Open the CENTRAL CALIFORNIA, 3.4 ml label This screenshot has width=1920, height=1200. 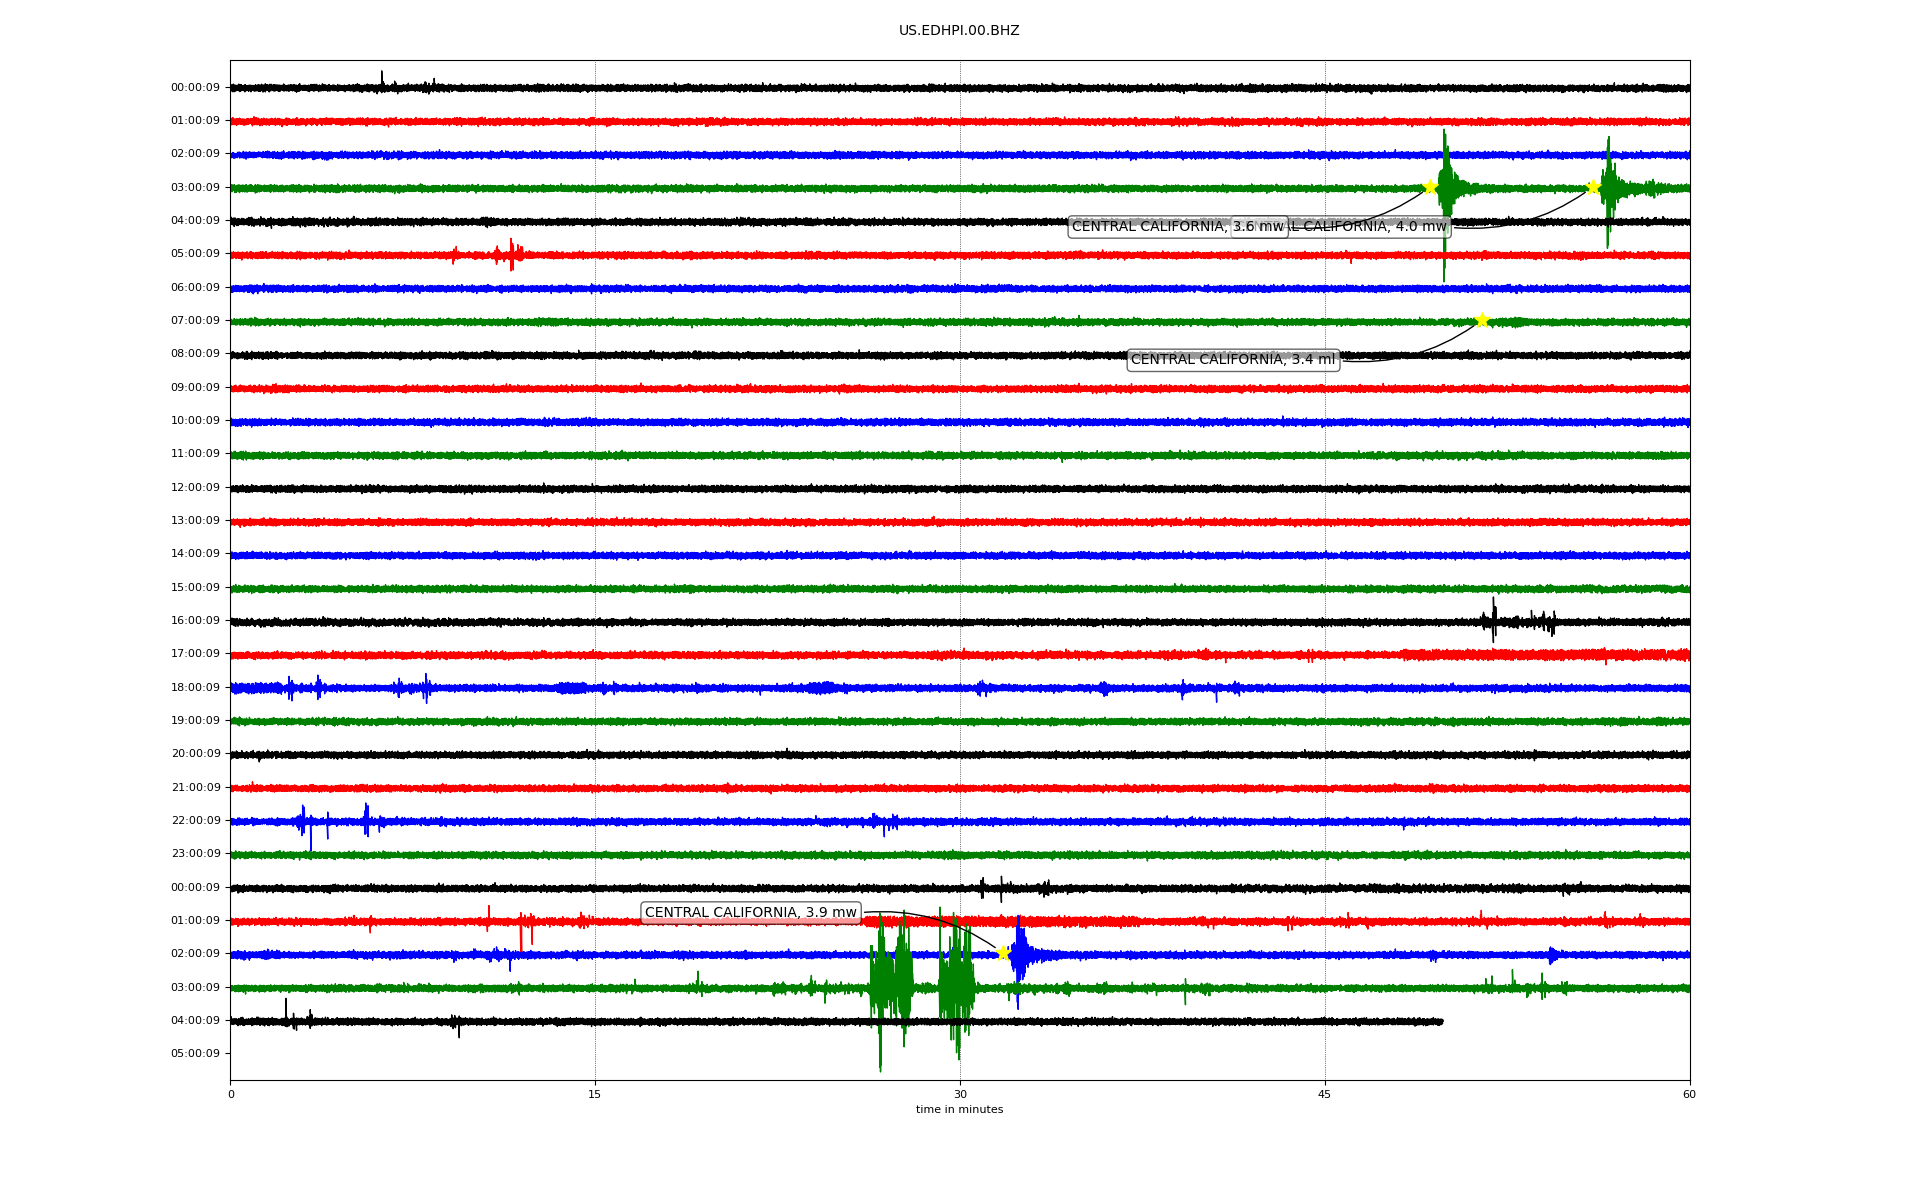(x=1232, y=360)
